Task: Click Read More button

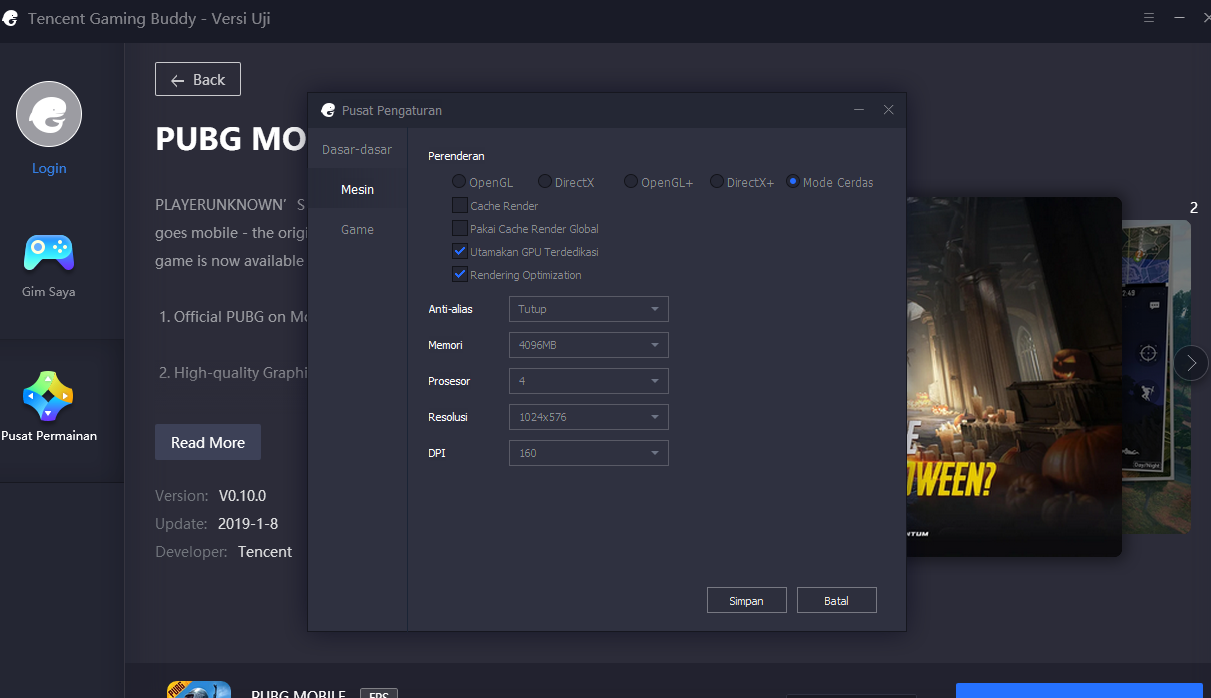Action: (208, 442)
